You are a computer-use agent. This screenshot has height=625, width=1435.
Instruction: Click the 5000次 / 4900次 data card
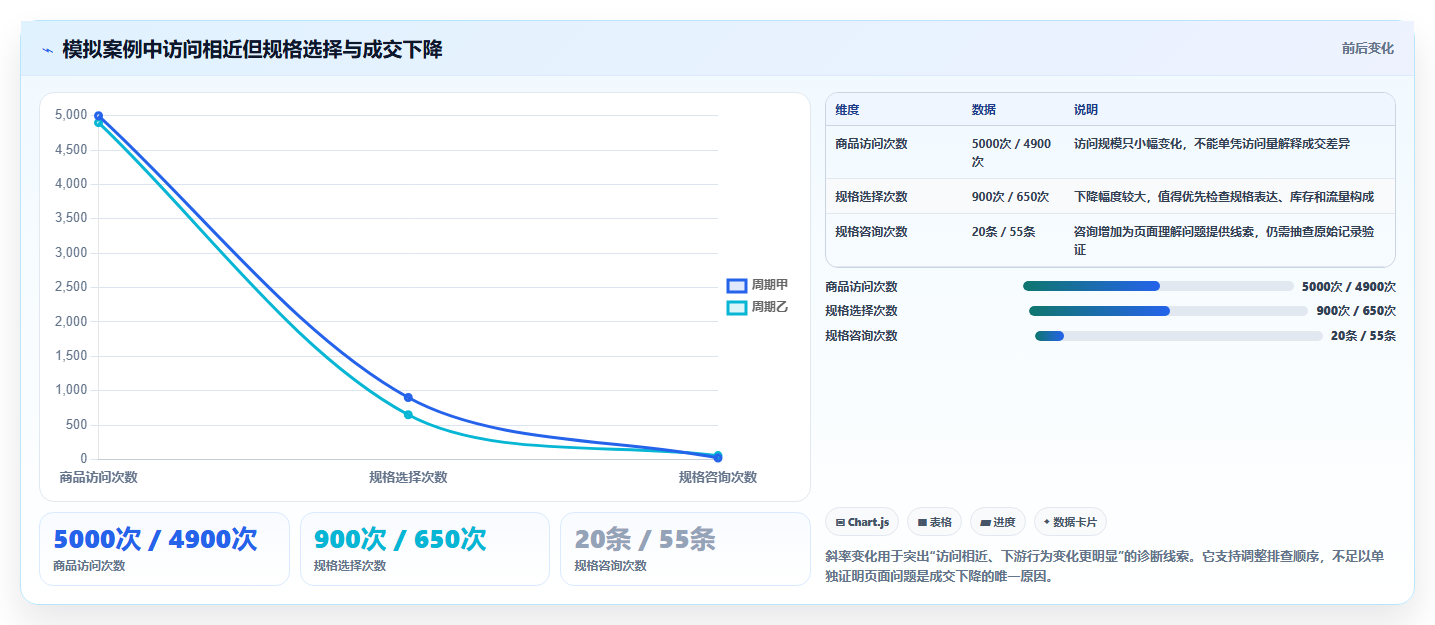click(164, 549)
